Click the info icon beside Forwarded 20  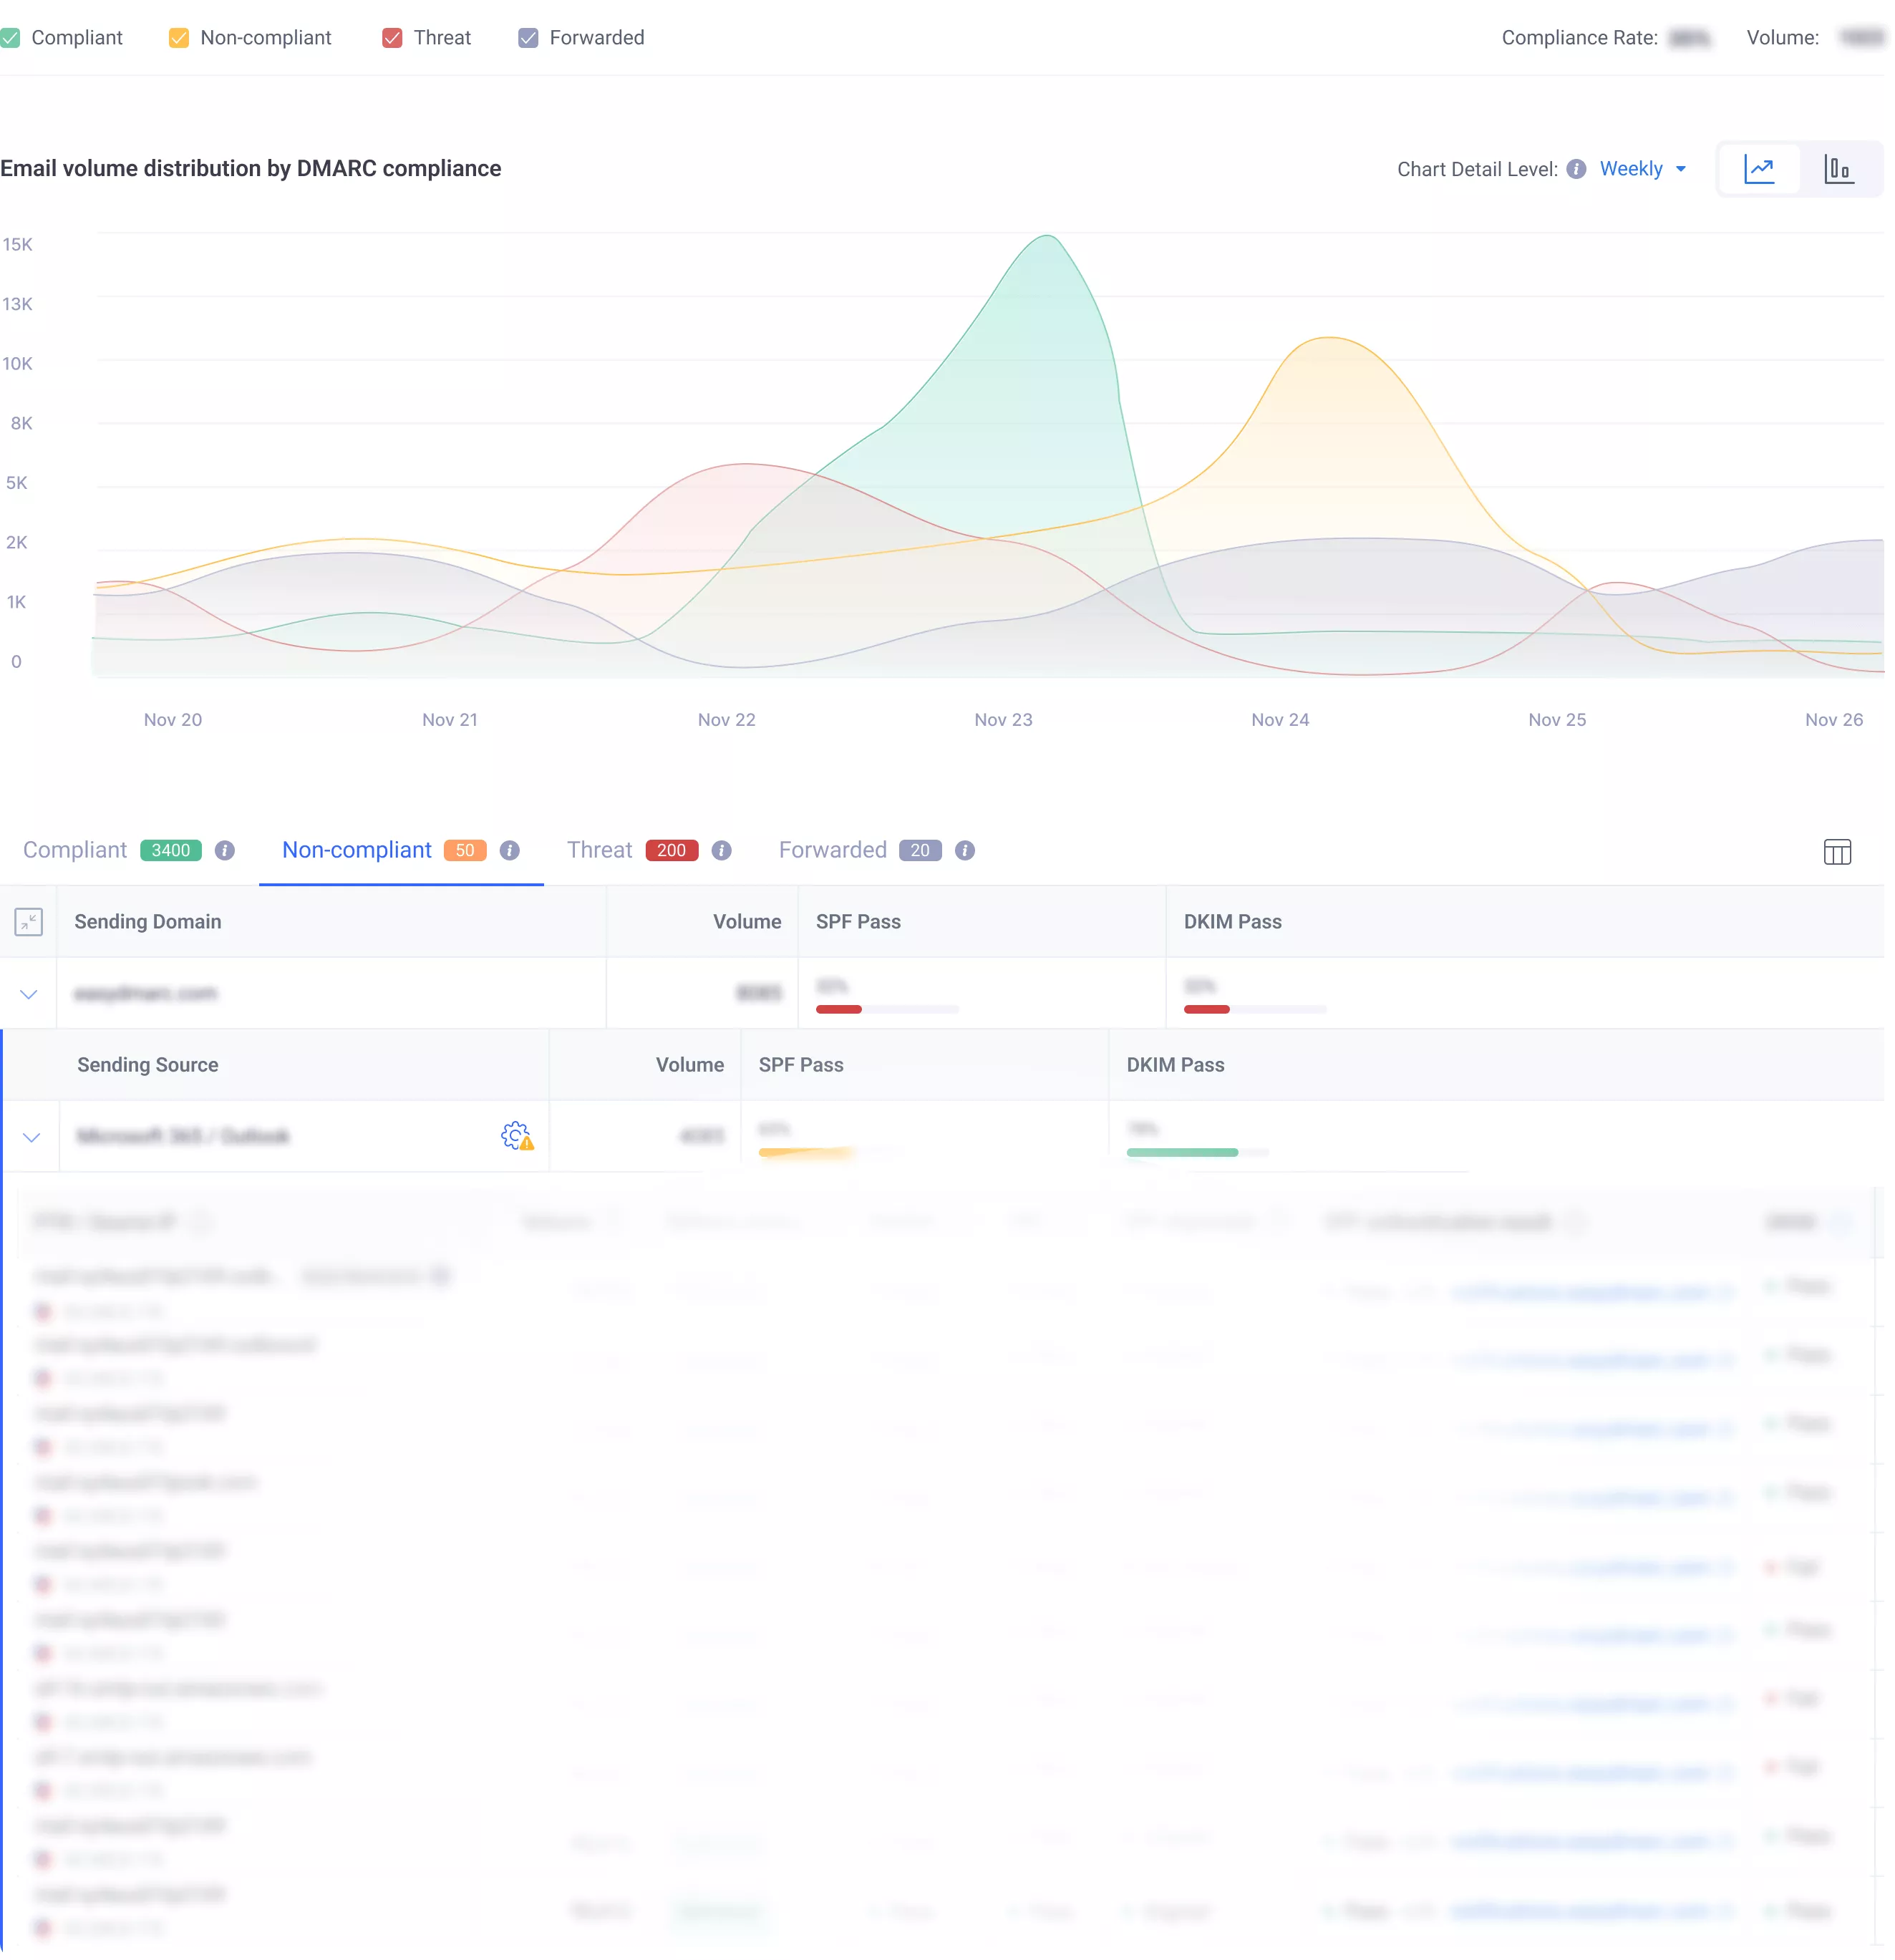965,851
